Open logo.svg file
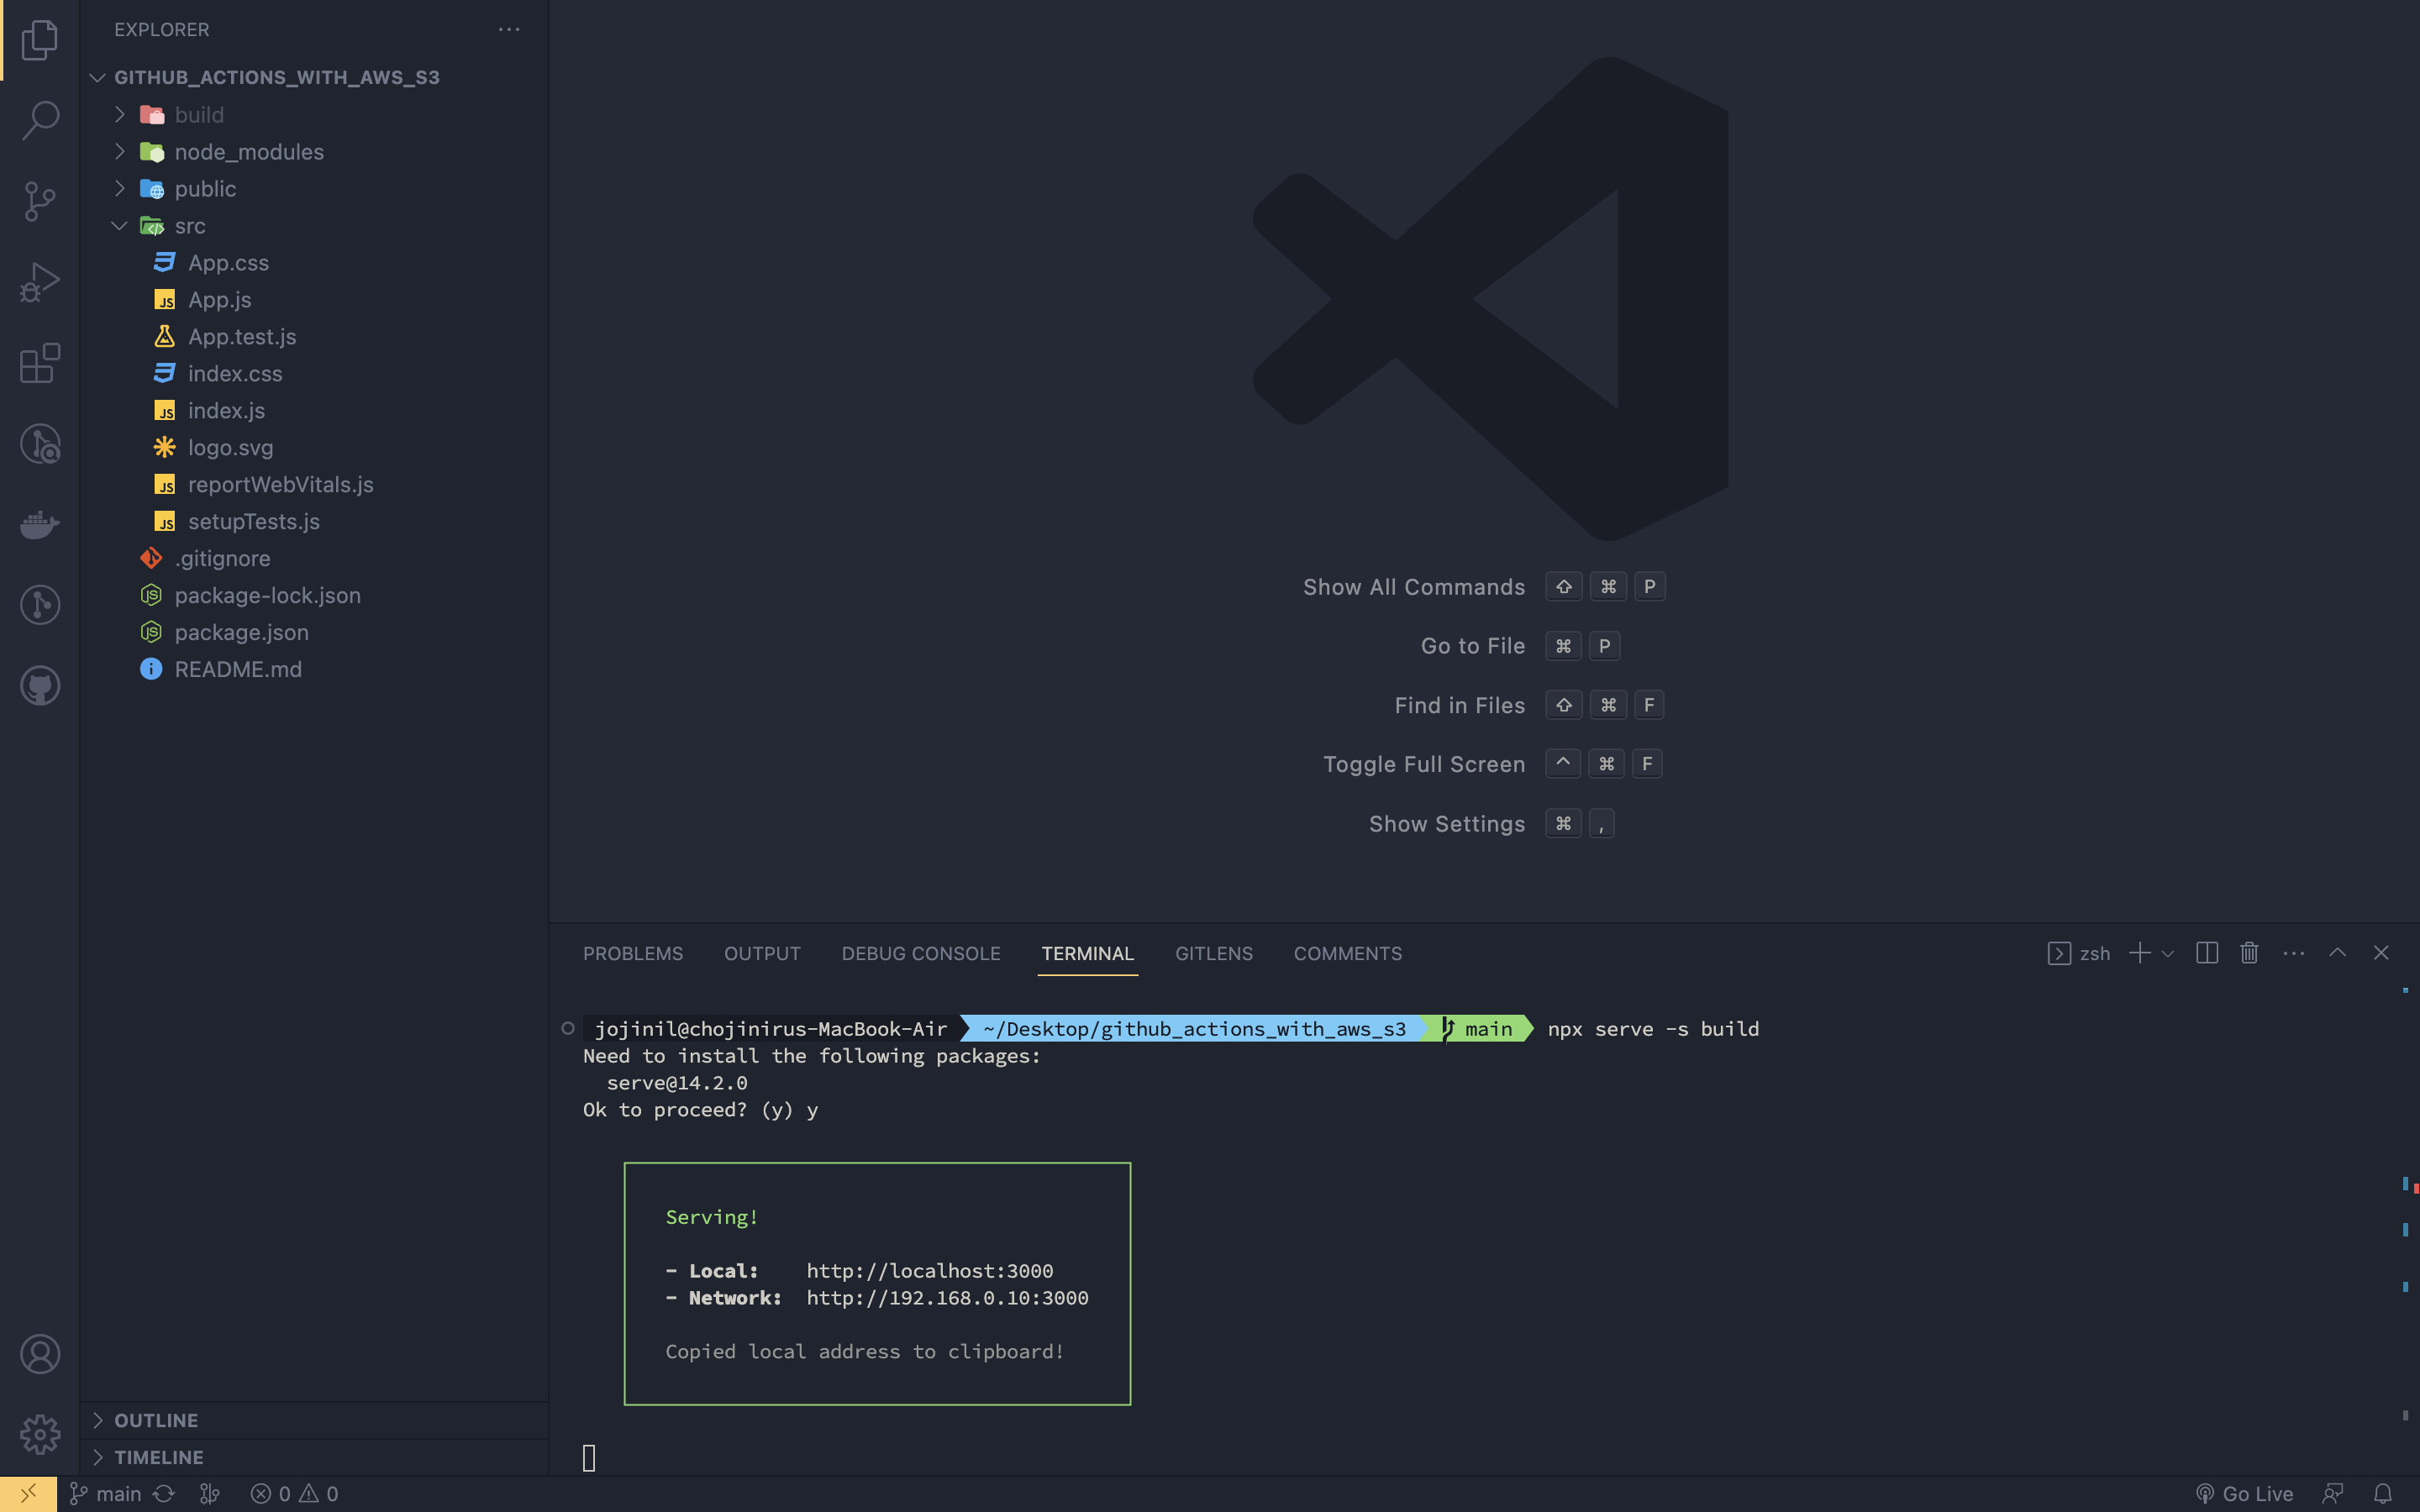This screenshot has width=2420, height=1512. (x=314, y=448)
